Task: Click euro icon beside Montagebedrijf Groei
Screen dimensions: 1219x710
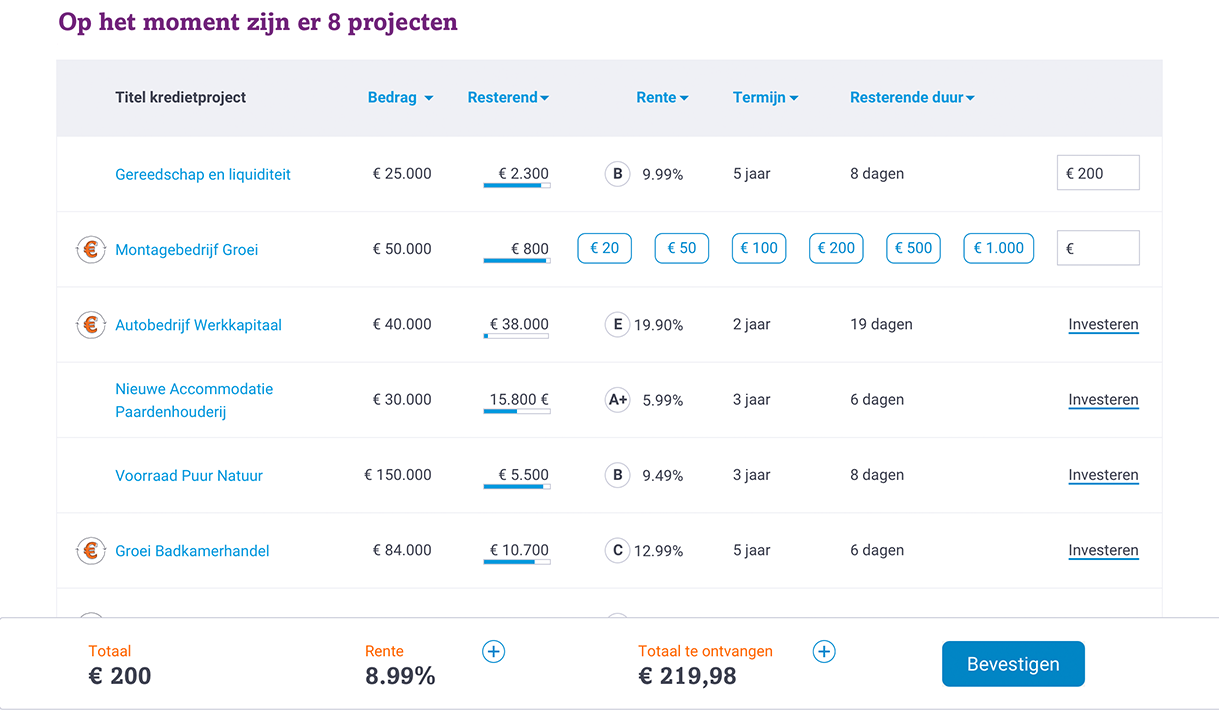Action: [91, 249]
